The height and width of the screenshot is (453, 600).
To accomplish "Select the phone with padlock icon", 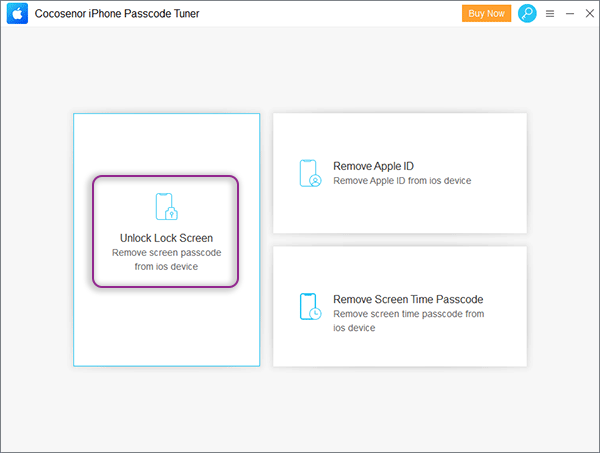I will [x=166, y=207].
